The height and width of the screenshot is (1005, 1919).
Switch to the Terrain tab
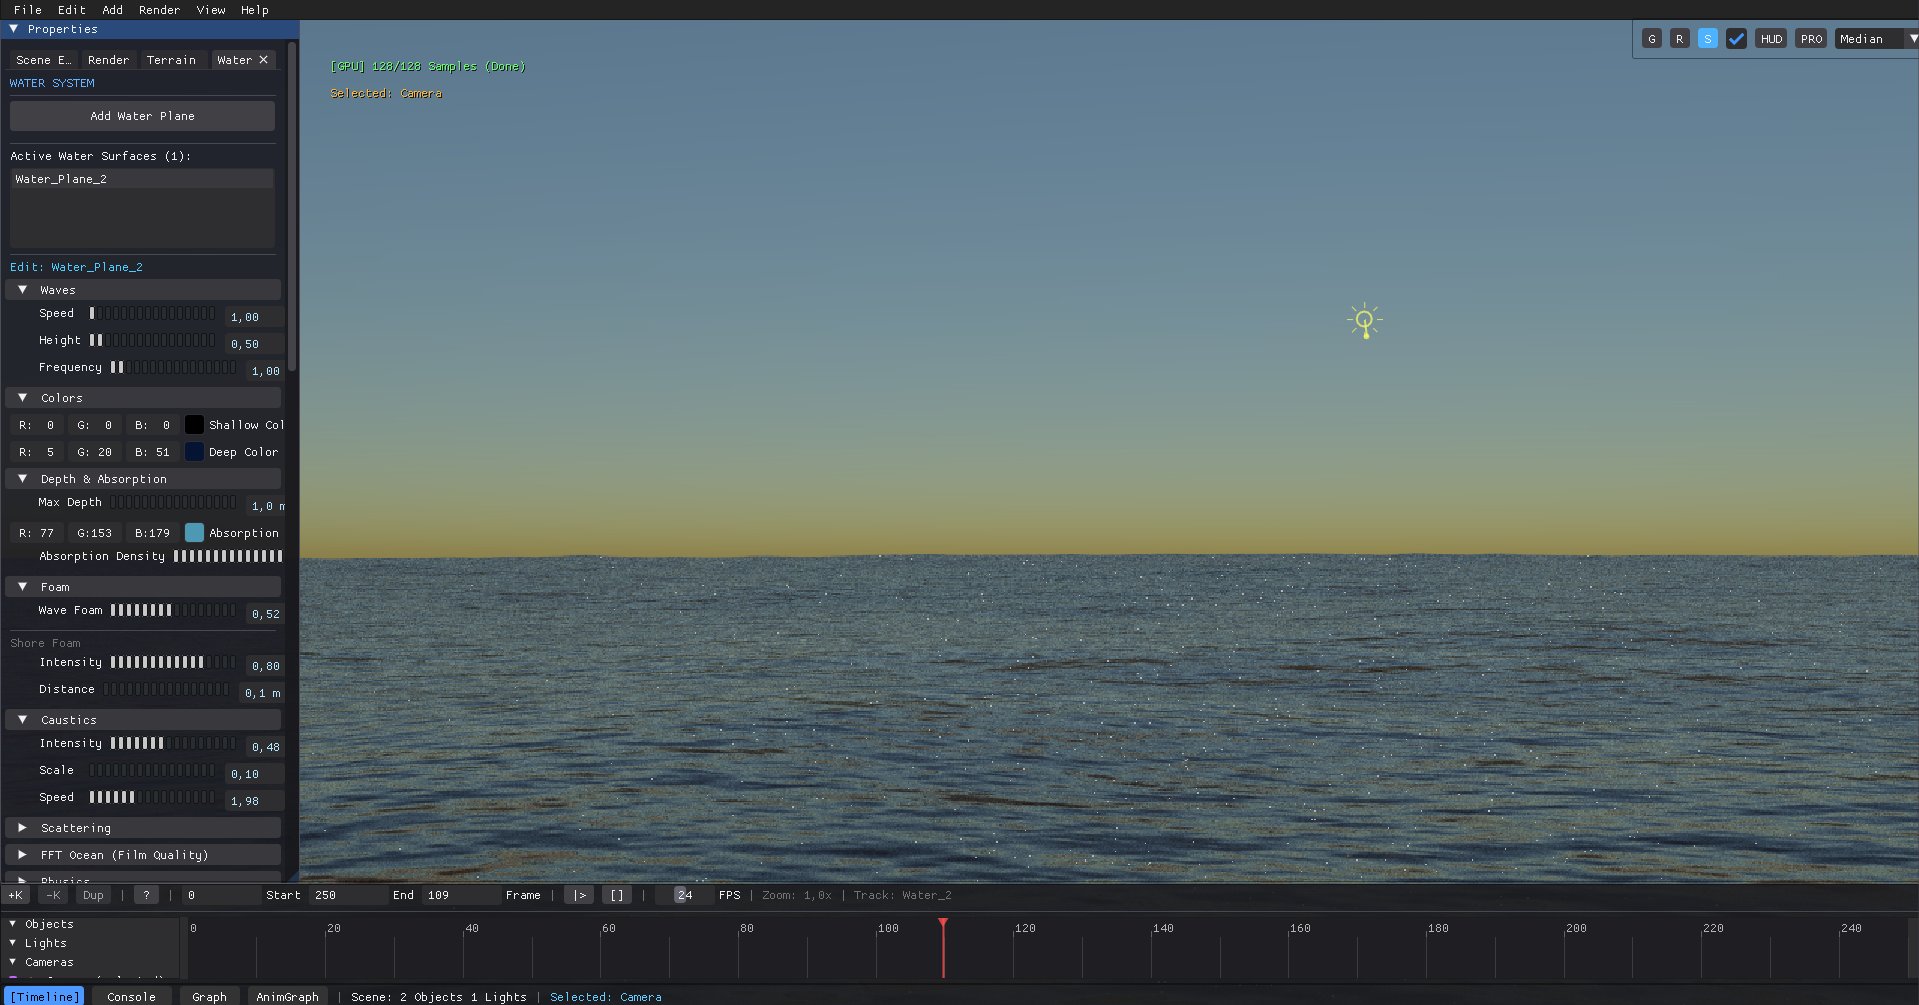click(172, 59)
